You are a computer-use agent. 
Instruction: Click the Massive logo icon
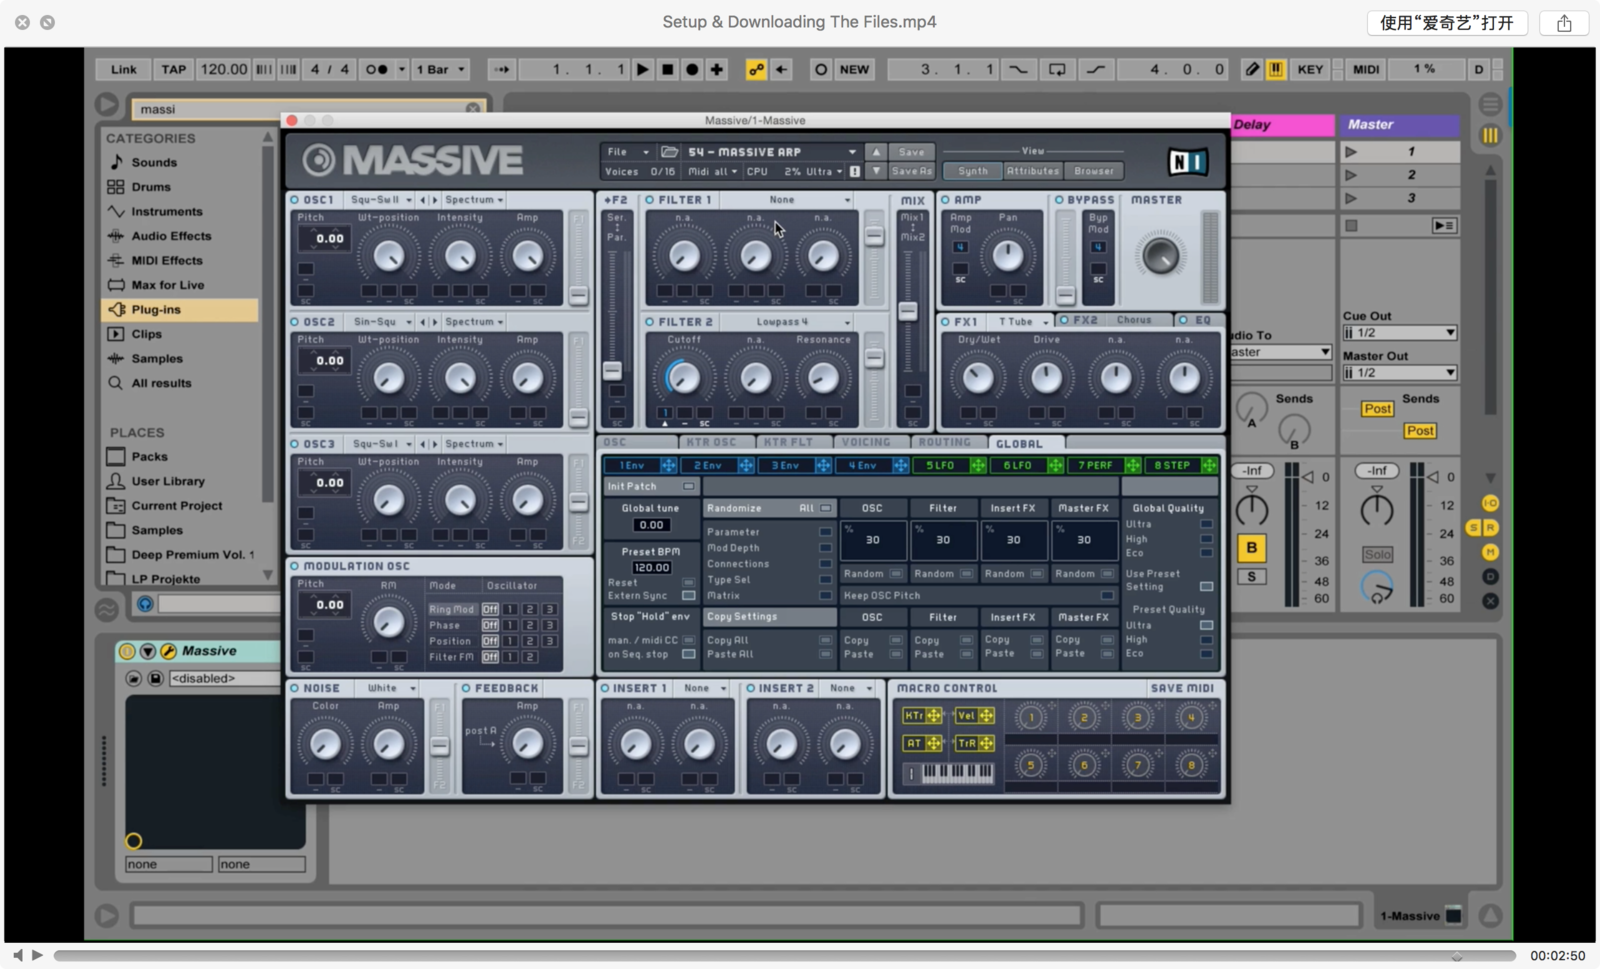click(x=319, y=160)
